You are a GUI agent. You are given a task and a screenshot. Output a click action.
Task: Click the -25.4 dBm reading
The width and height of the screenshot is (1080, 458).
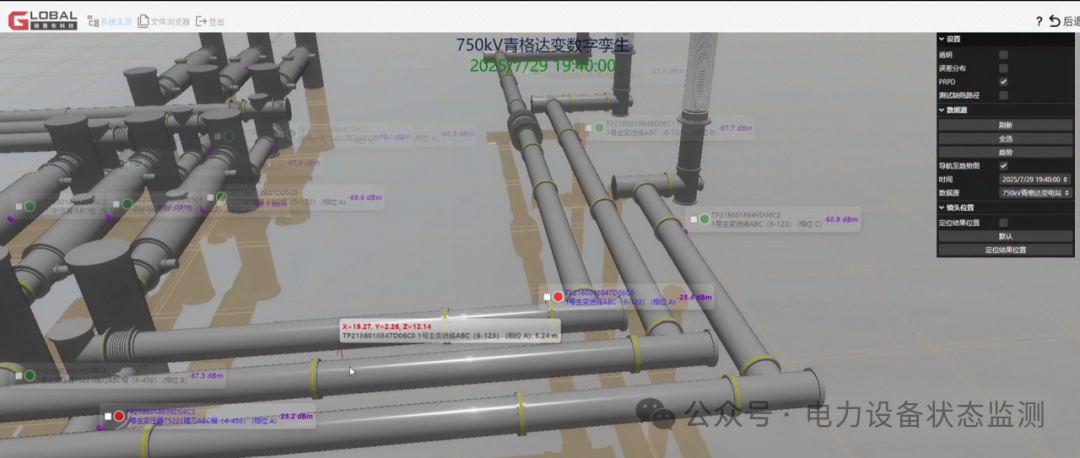[x=694, y=298]
